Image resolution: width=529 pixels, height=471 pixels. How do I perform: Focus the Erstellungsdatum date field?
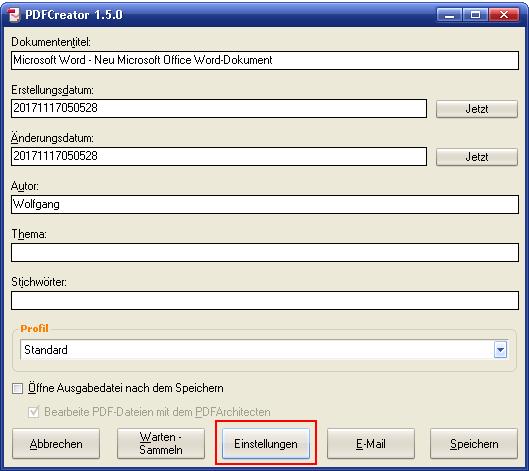(219, 108)
